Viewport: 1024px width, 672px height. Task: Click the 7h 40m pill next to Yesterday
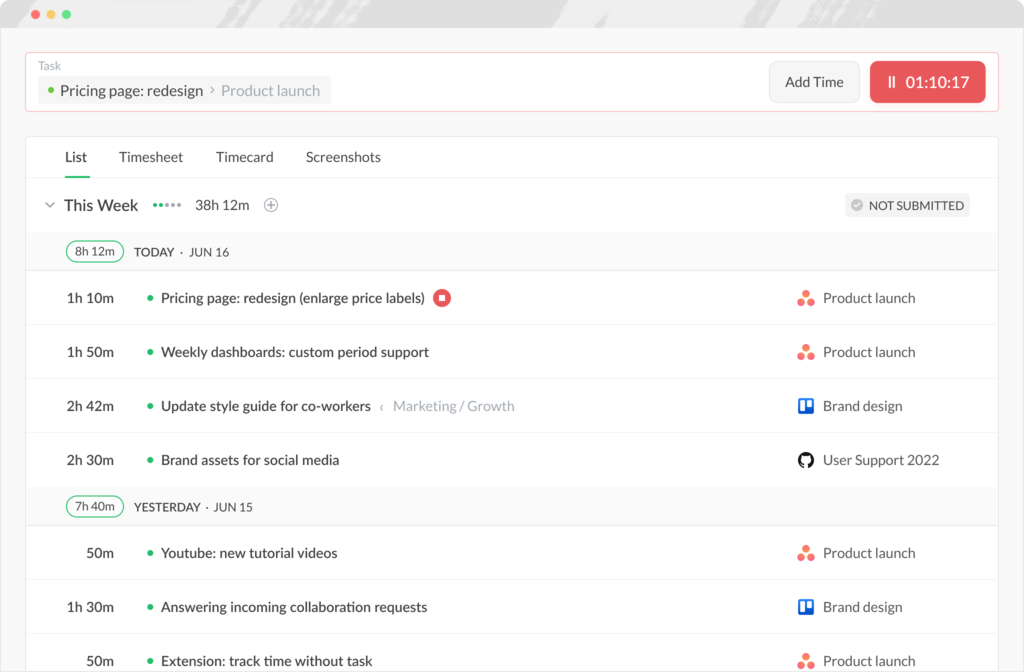(94, 506)
